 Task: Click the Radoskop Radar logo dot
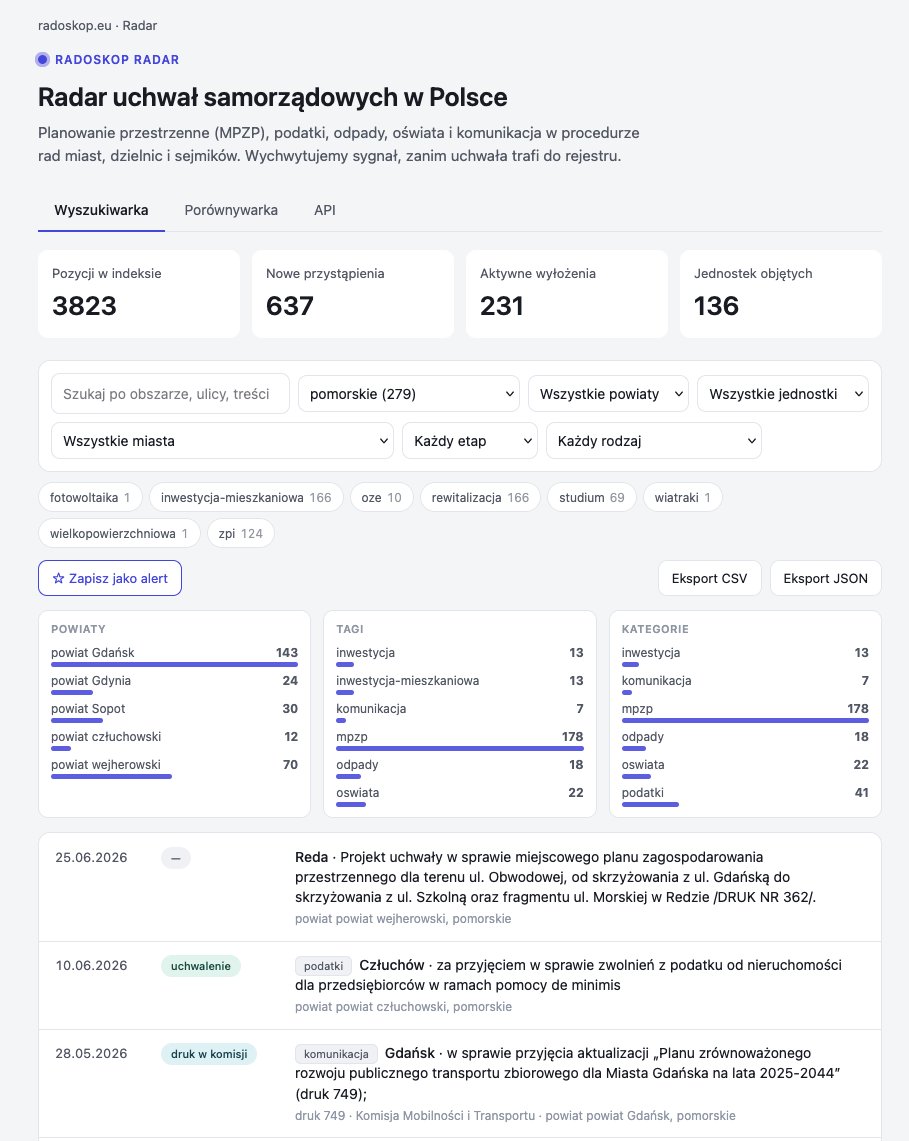tap(43, 60)
